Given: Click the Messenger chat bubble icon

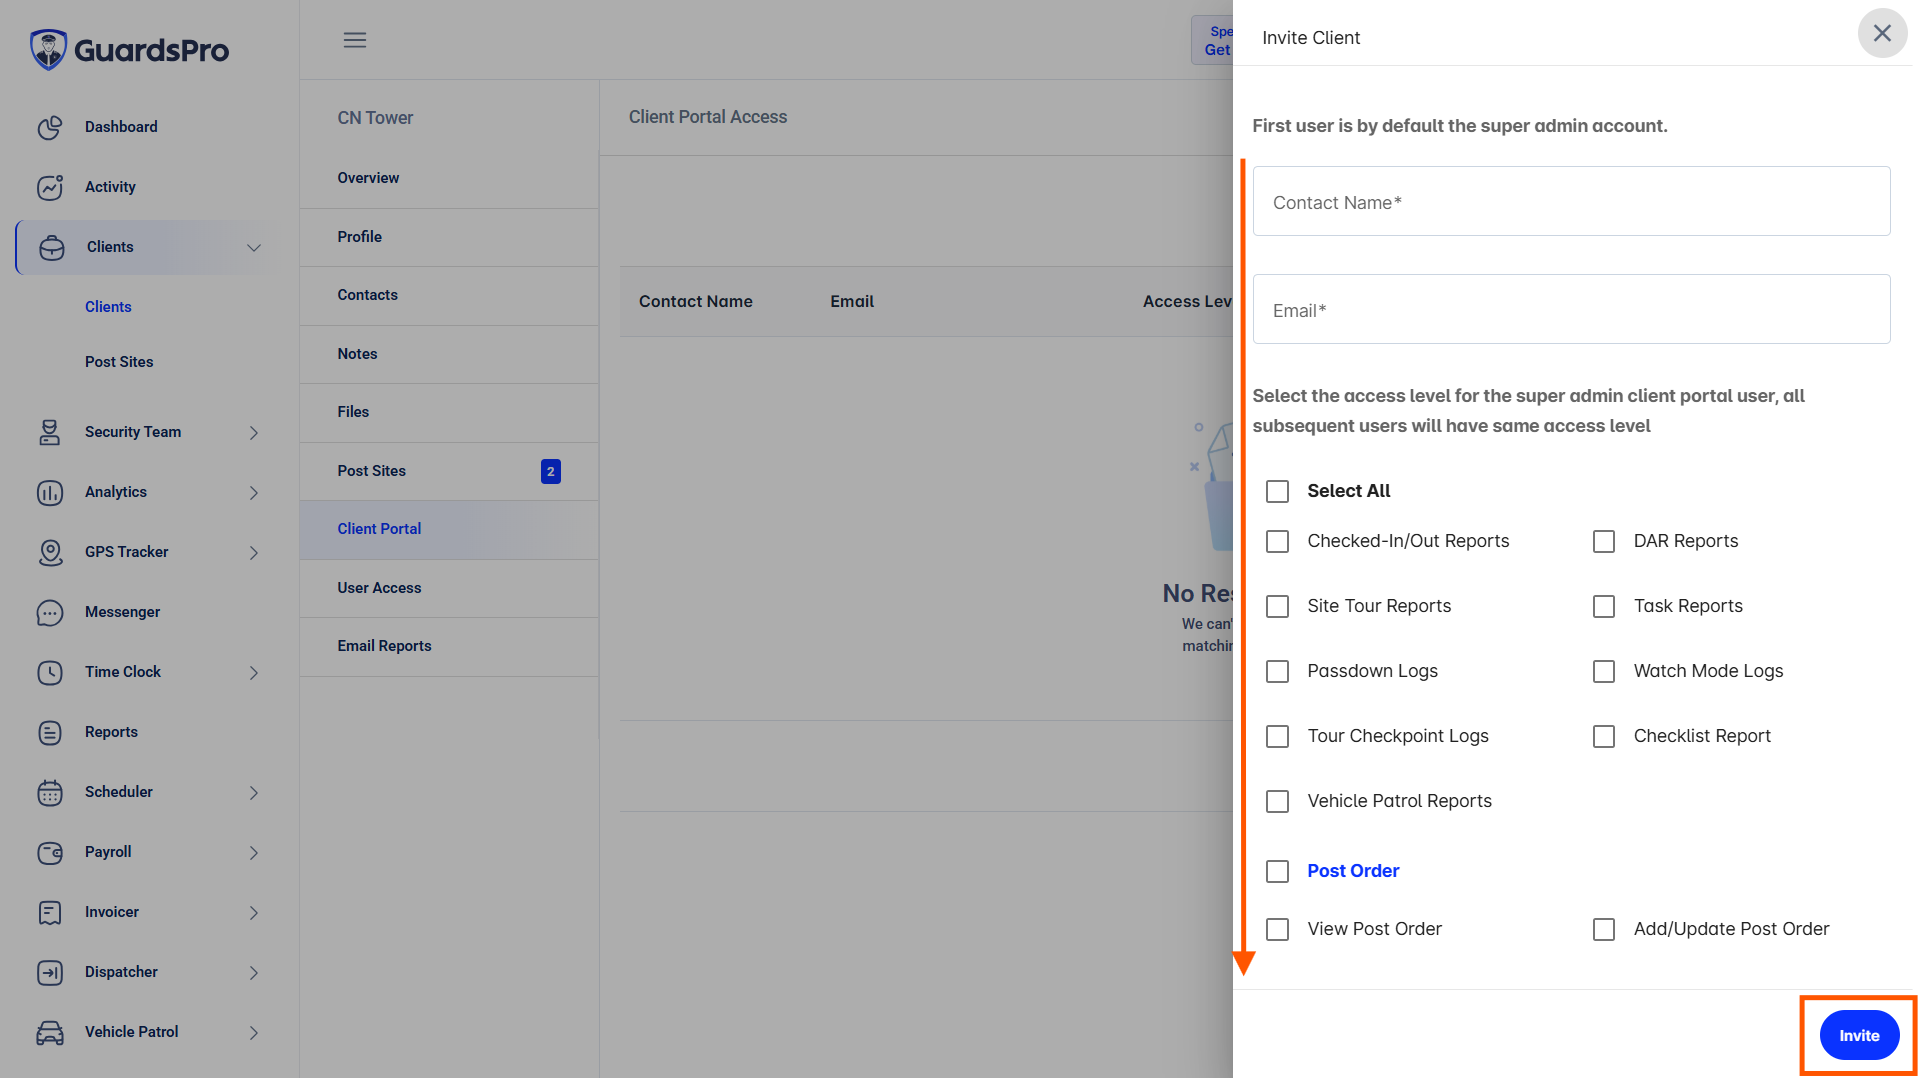Looking at the screenshot, I should click(50, 612).
